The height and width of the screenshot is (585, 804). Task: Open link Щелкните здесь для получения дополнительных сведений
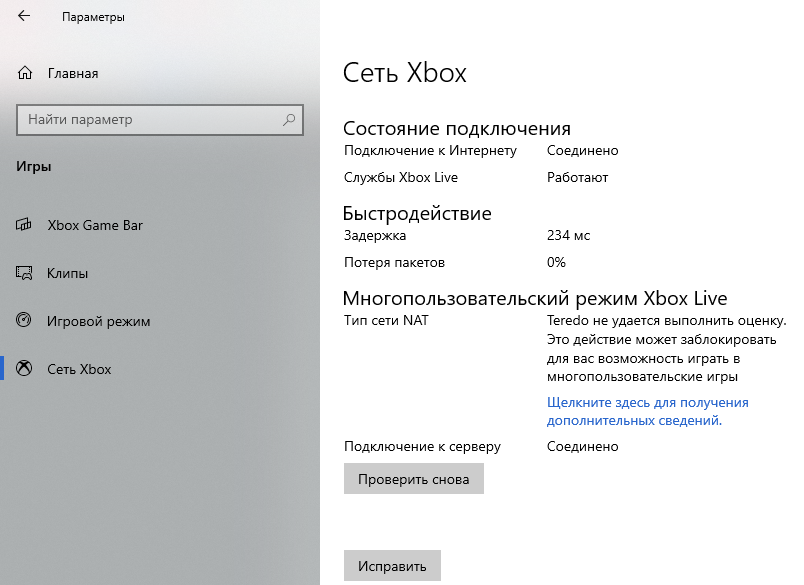click(x=647, y=411)
